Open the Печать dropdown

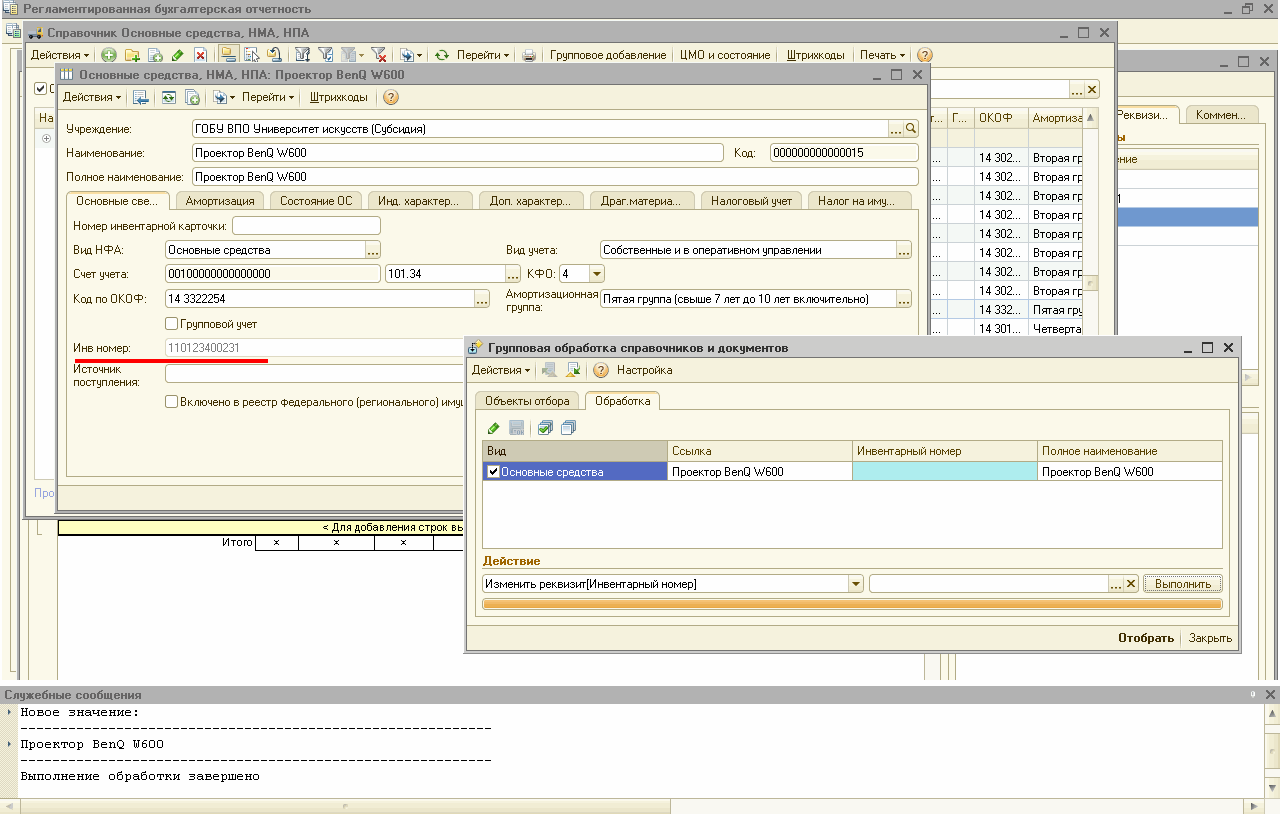pos(882,55)
